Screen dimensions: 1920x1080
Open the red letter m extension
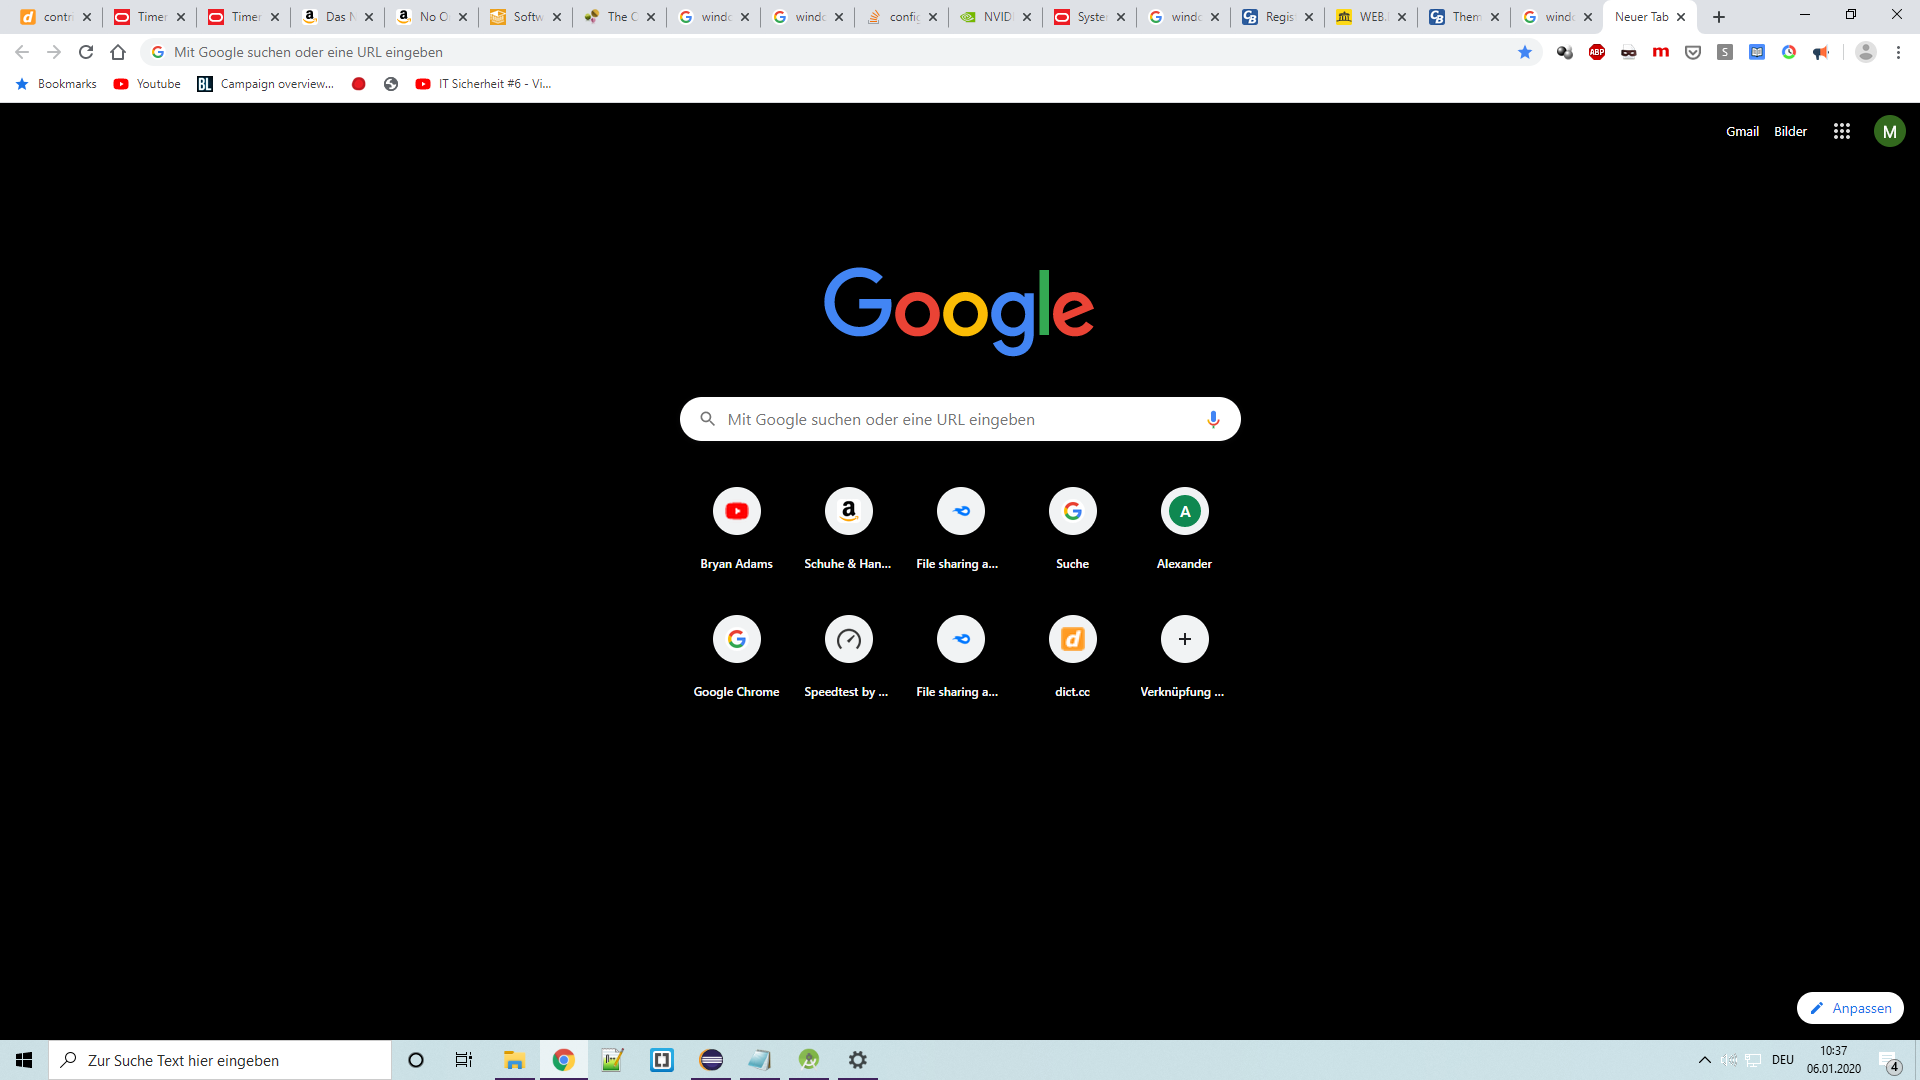[x=1661, y=52]
